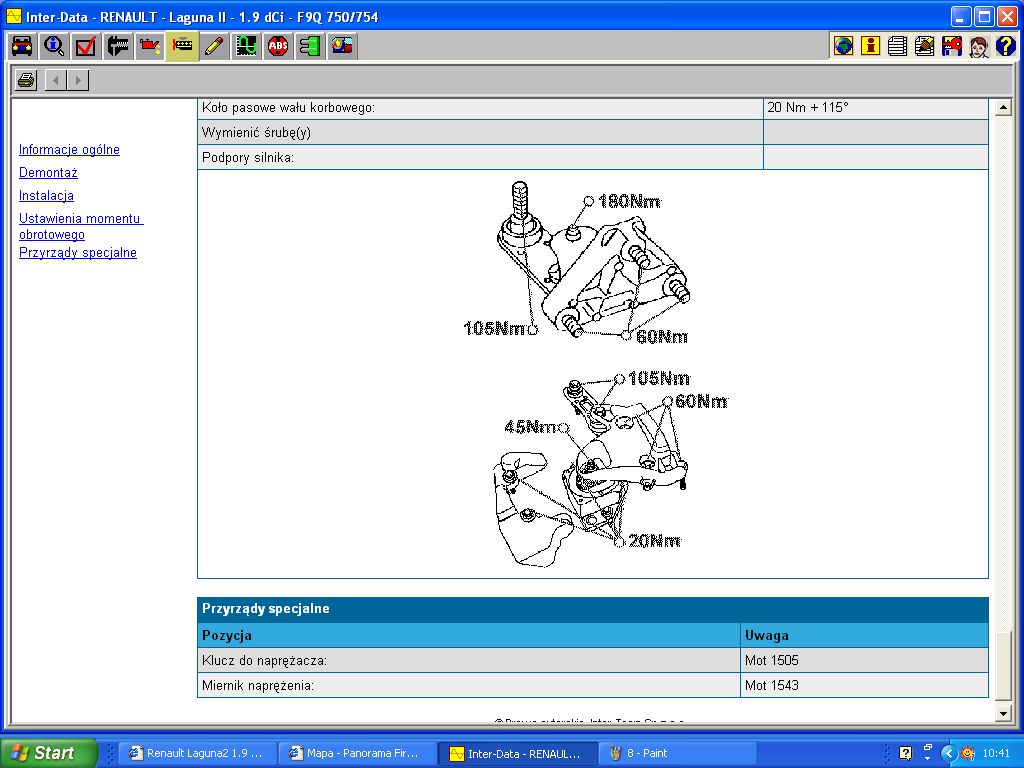The height and width of the screenshot is (768, 1024).
Task: Open the green oscilloscope waveform icon
Action: [x=246, y=46]
